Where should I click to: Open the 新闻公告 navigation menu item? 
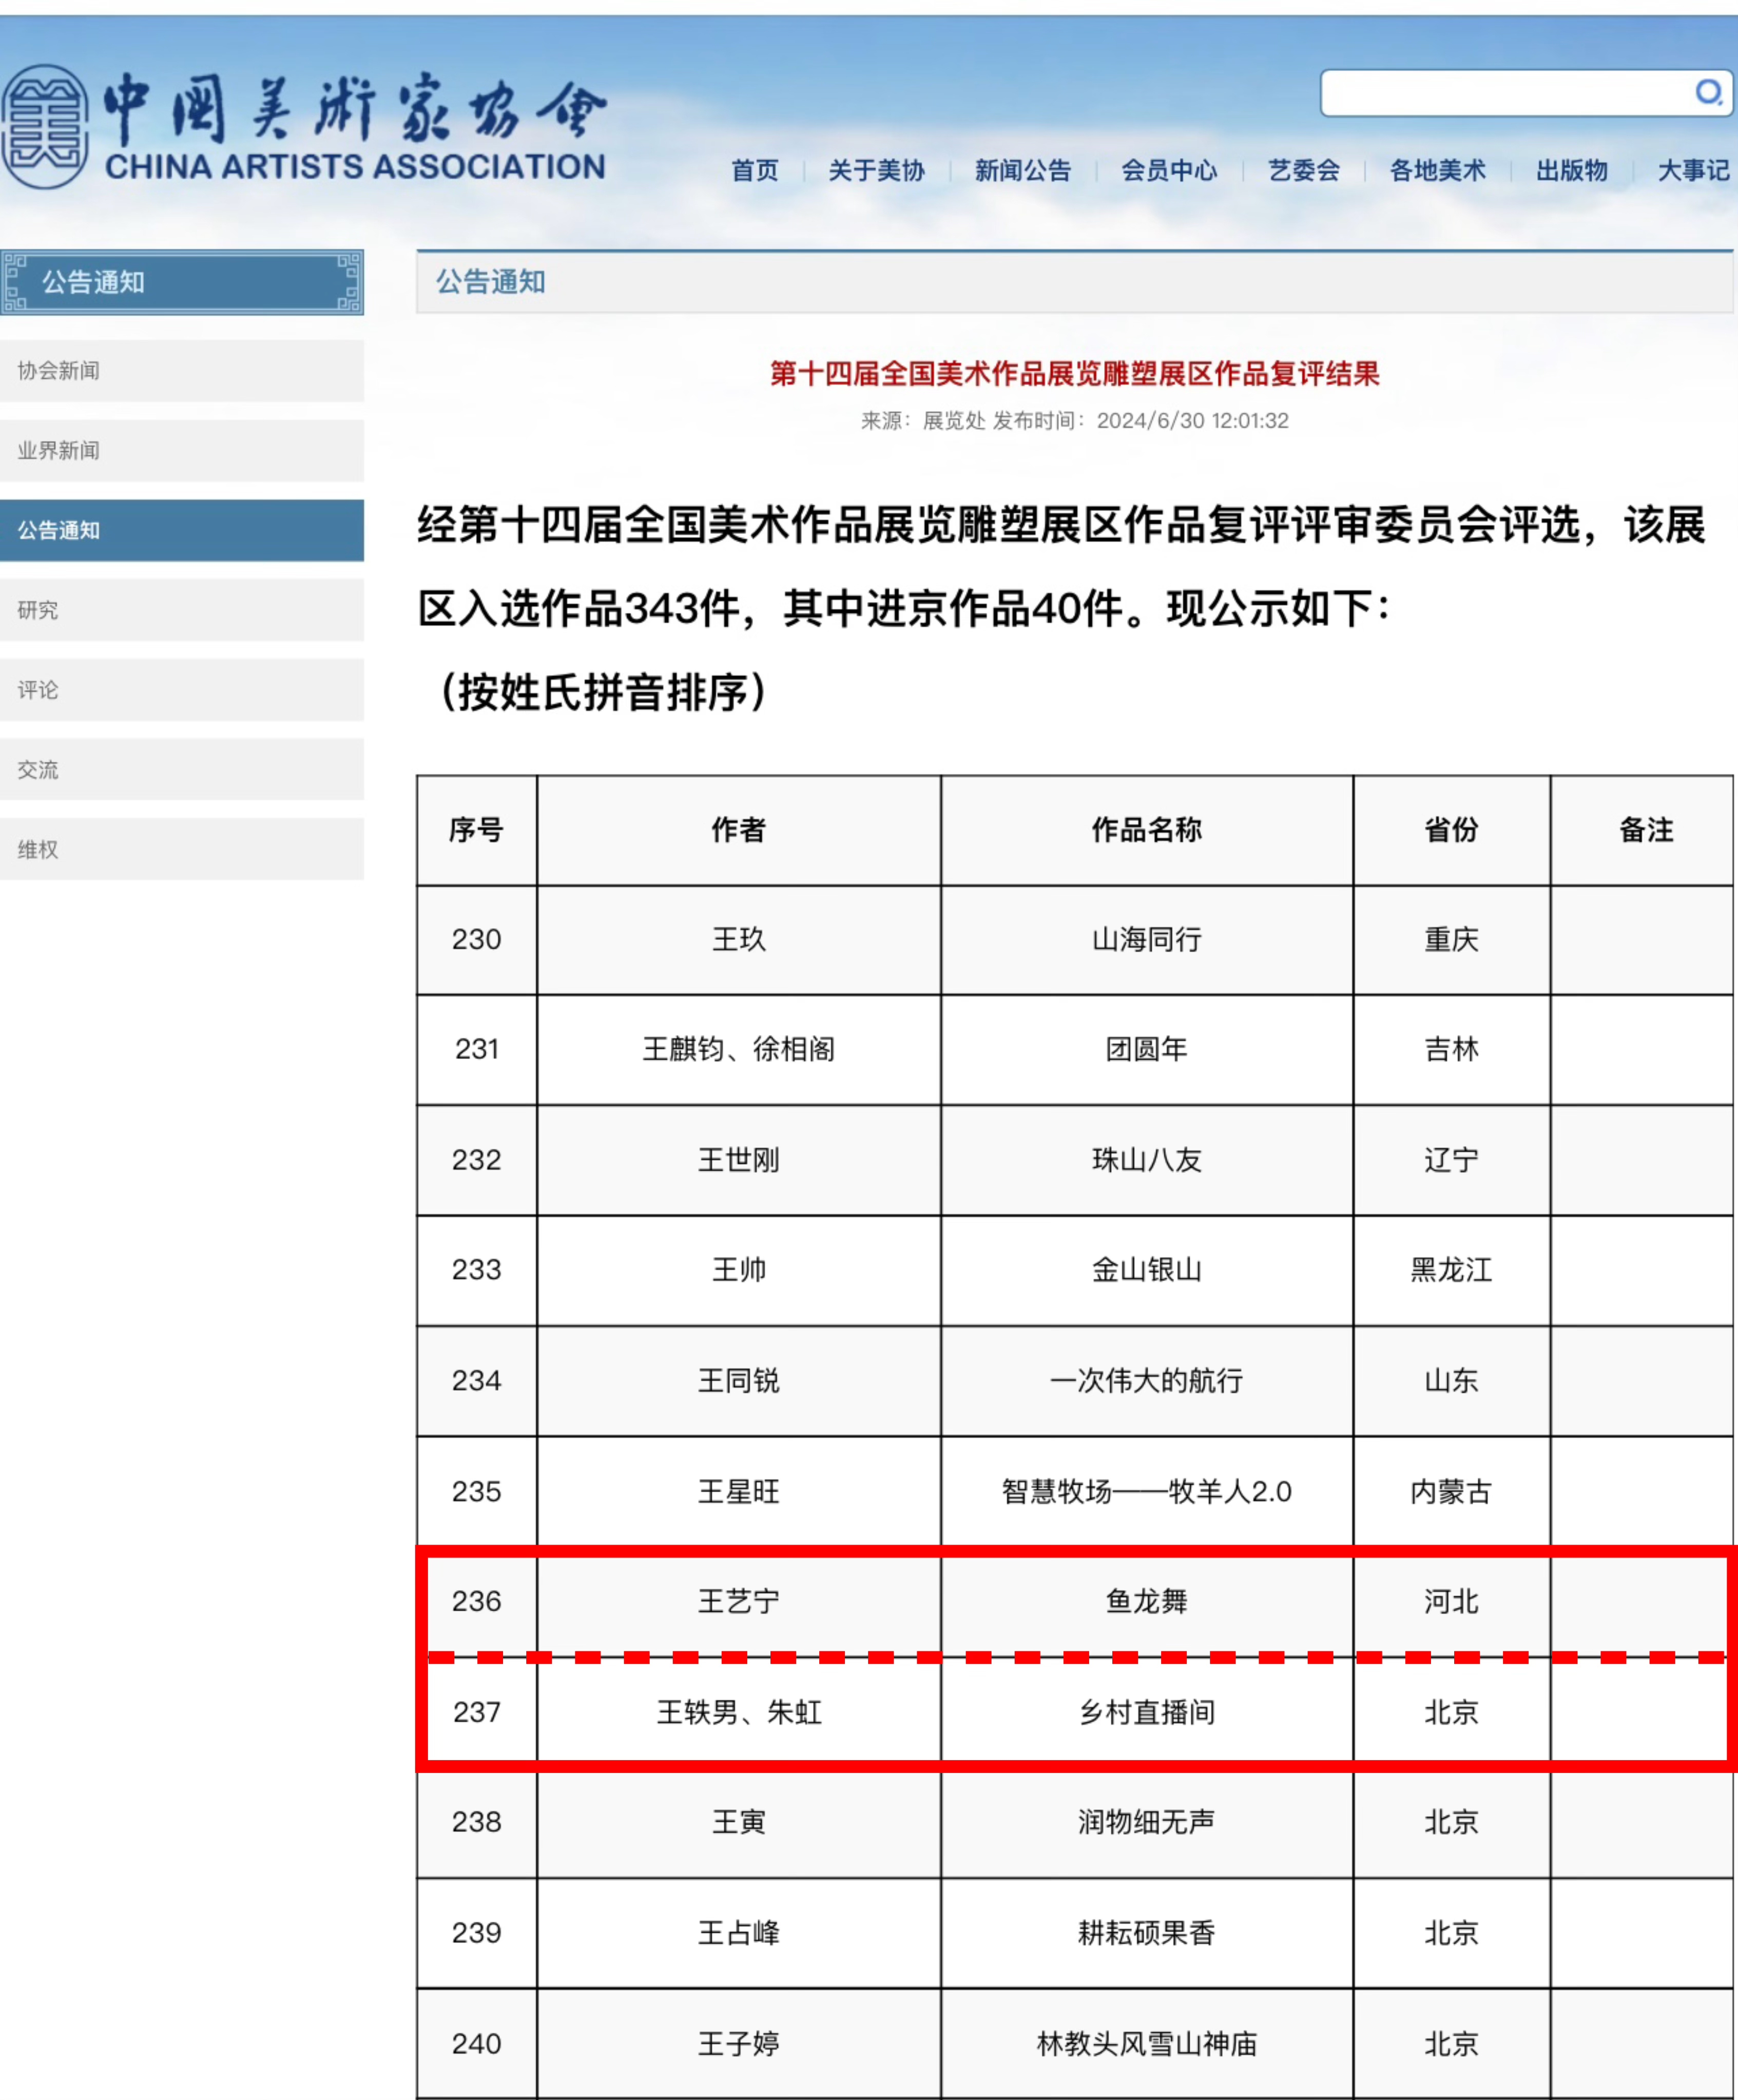pos(1022,171)
